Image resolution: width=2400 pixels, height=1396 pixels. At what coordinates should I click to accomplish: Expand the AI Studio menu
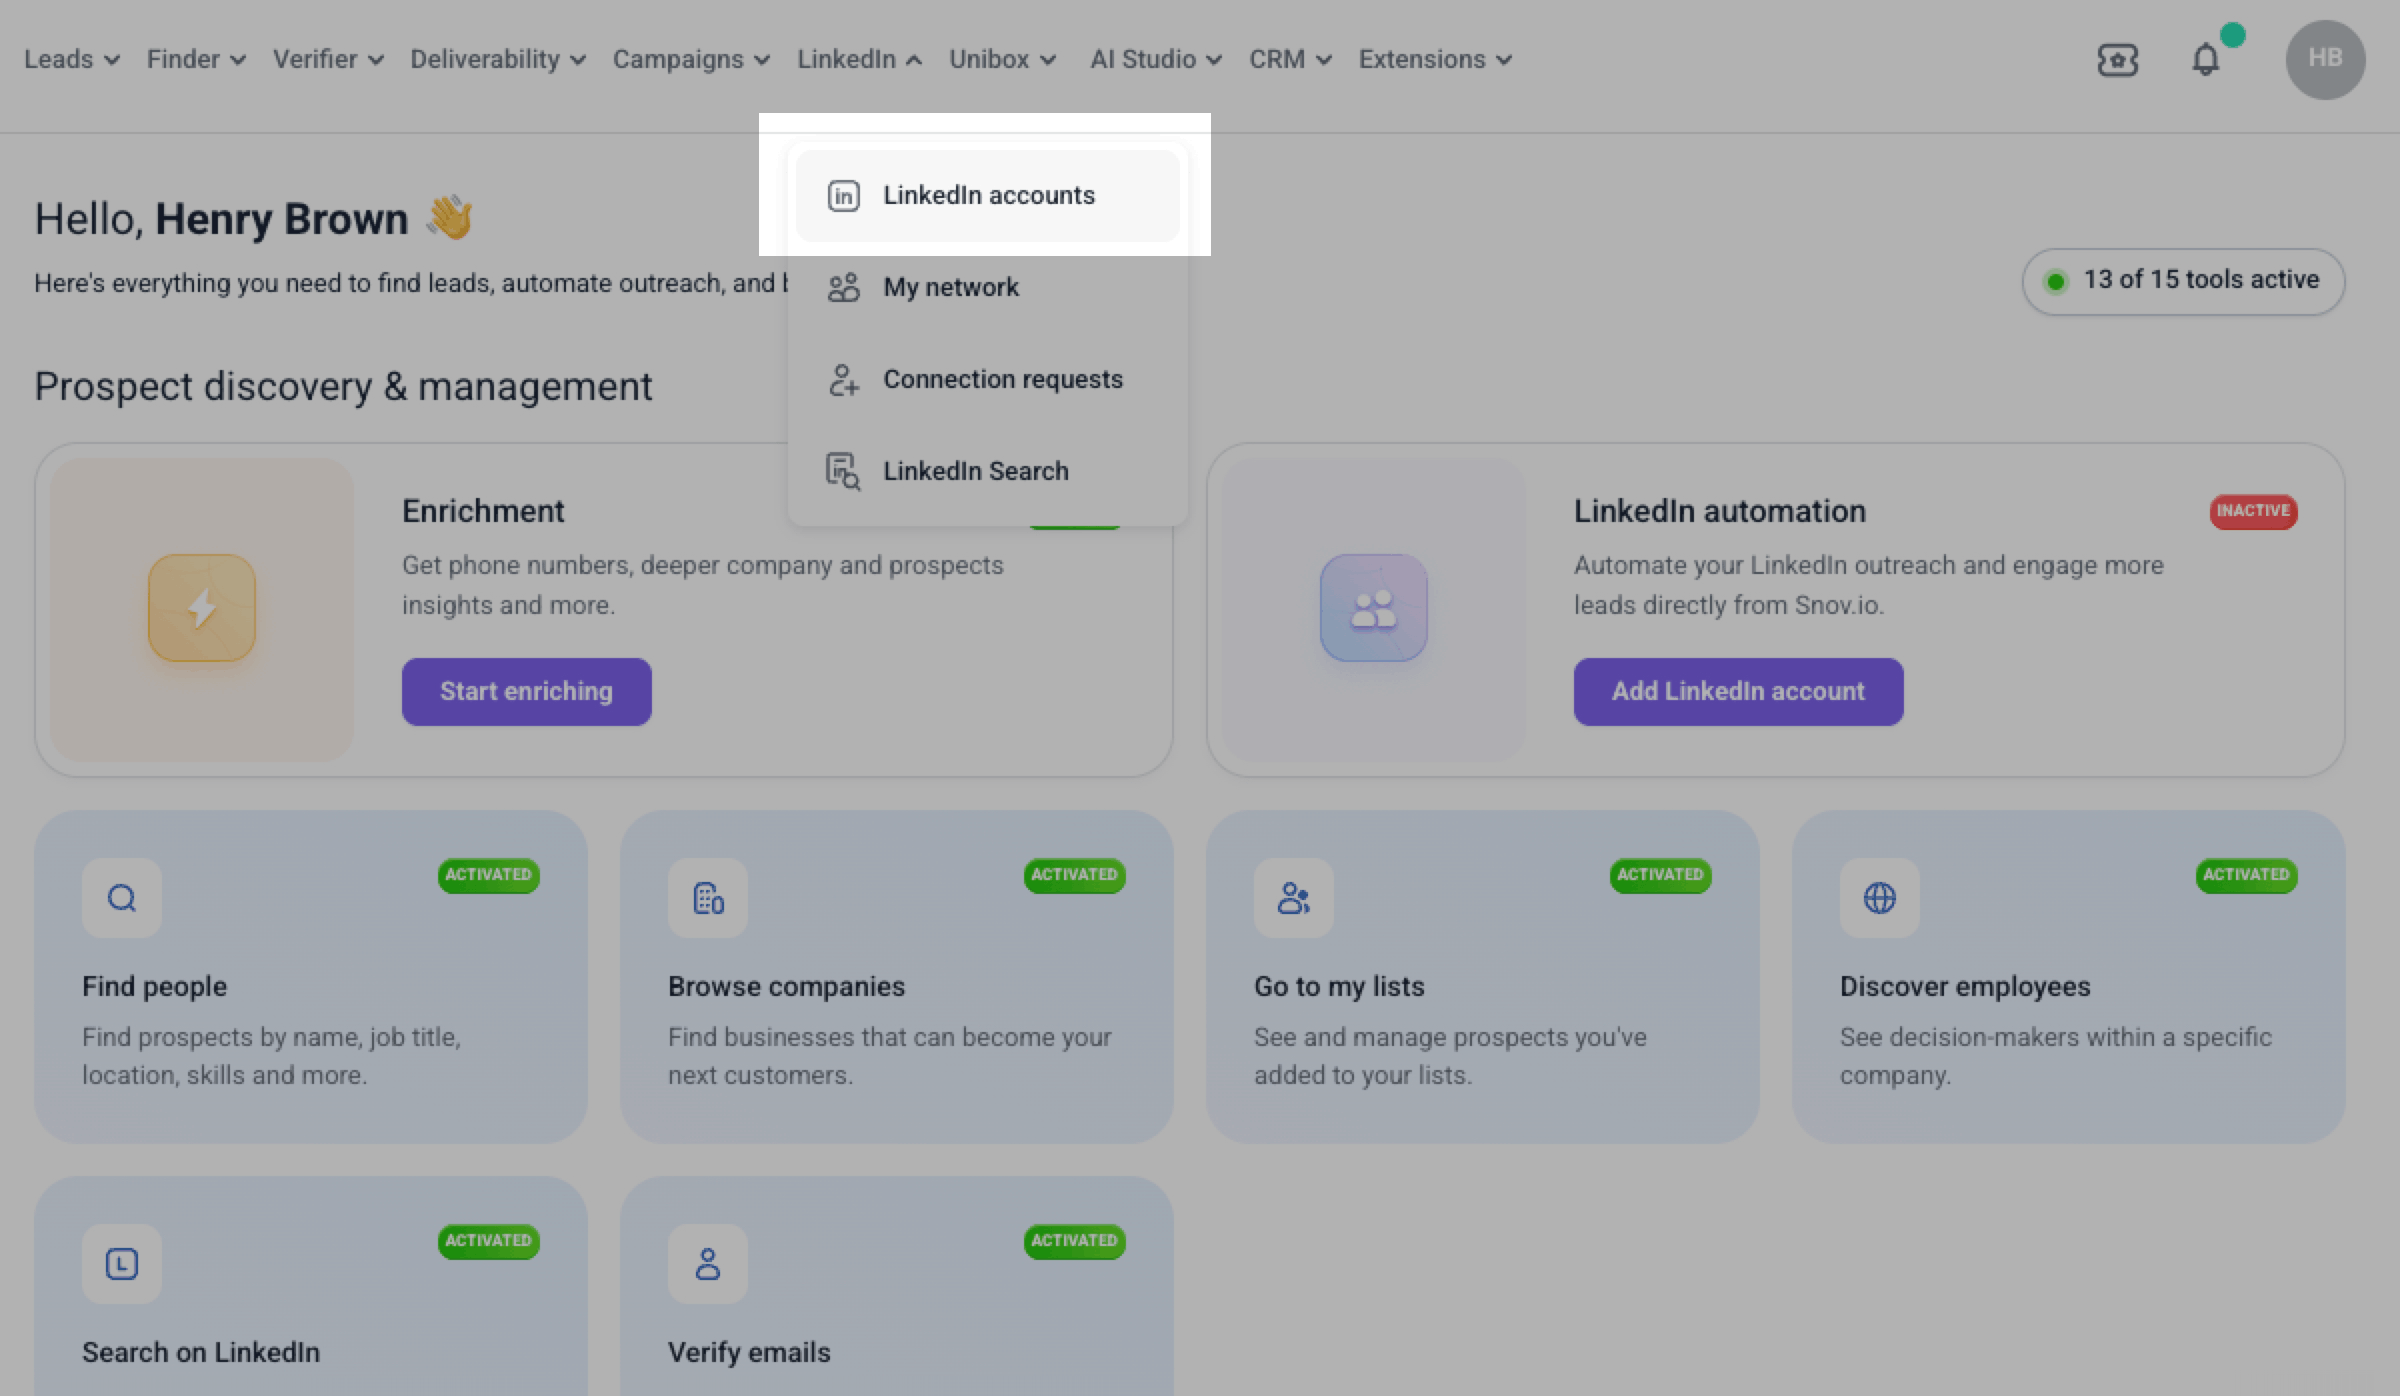tap(1156, 59)
